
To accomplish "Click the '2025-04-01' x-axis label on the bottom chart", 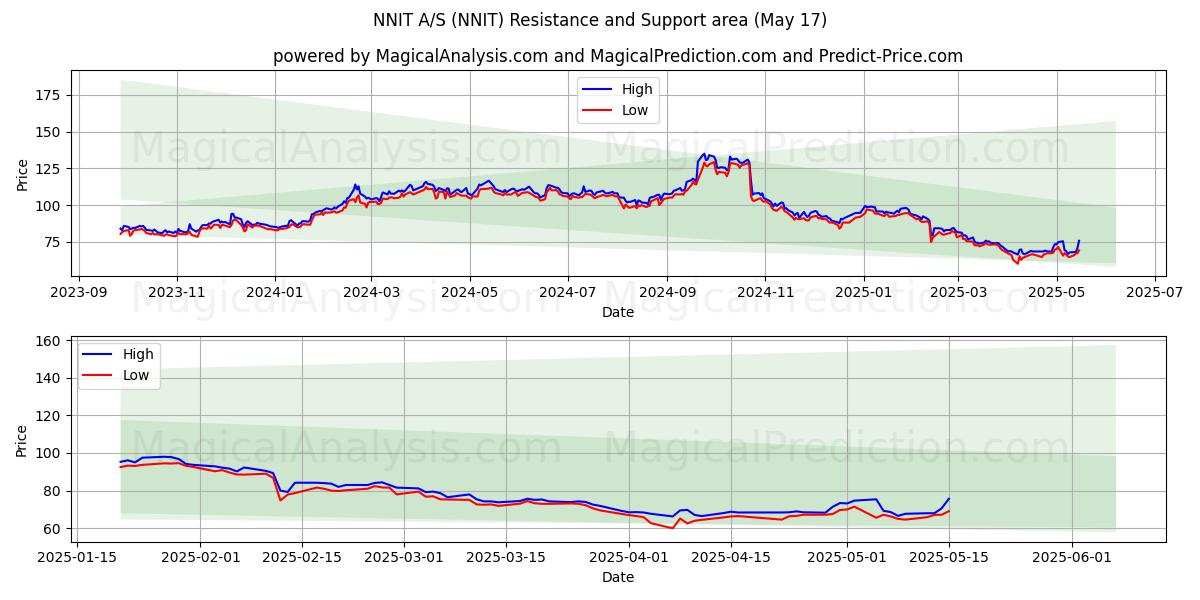I will coord(629,559).
